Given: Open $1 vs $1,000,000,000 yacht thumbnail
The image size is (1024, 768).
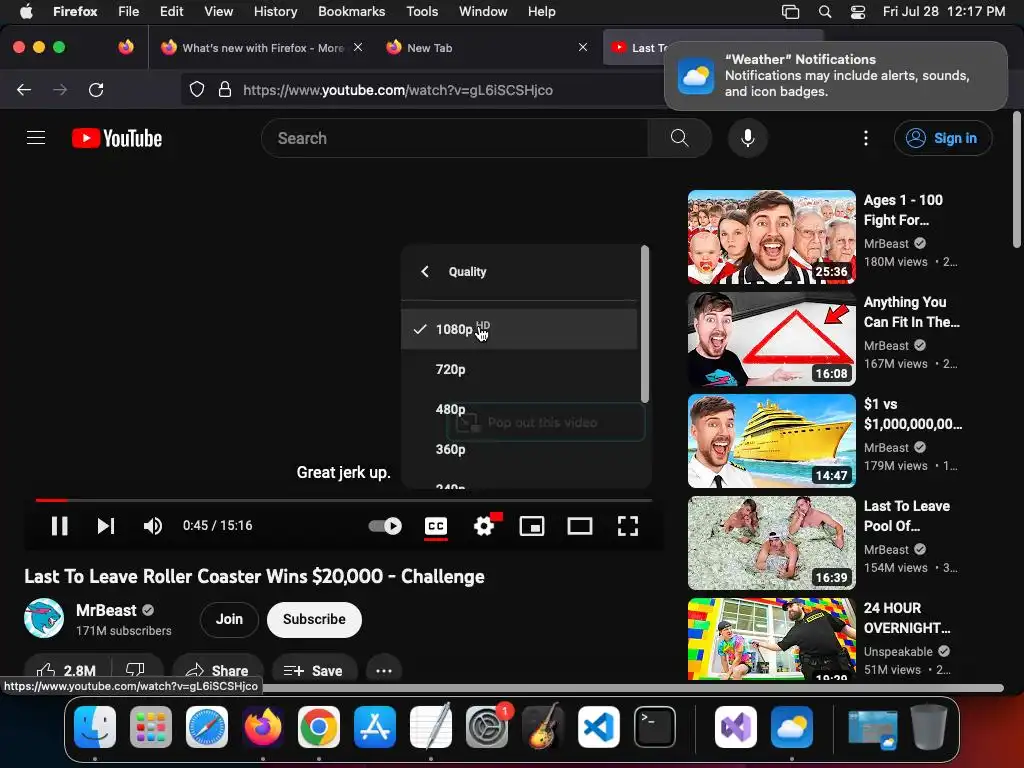Looking at the screenshot, I should click(x=771, y=441).
